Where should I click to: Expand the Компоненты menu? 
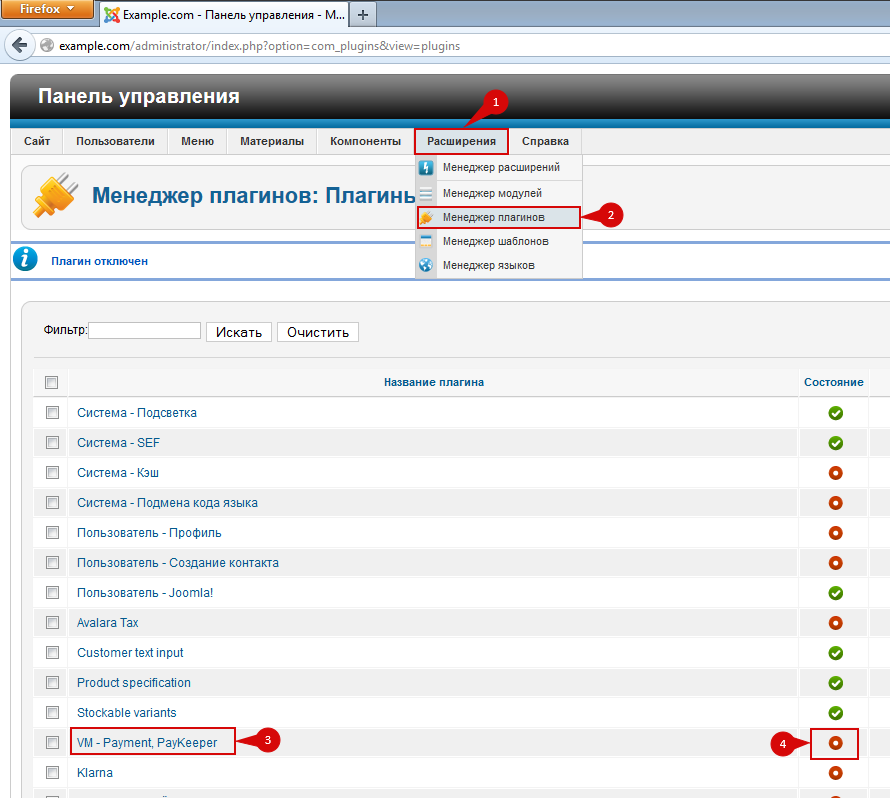point(365,141)
